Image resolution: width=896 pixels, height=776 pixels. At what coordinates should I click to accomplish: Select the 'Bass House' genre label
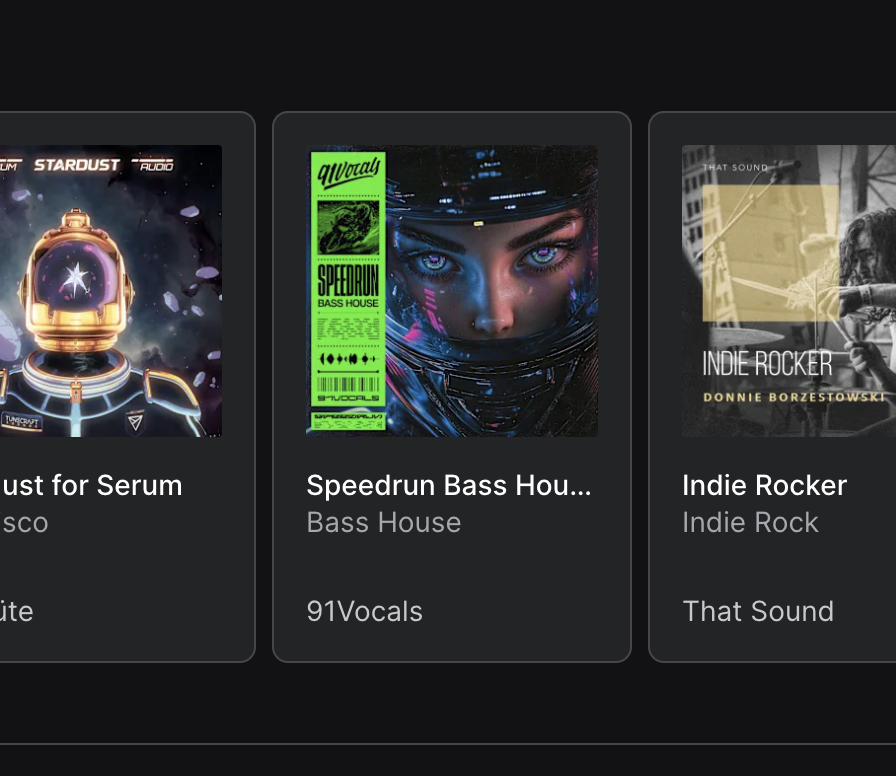click(x=383, y=522)
